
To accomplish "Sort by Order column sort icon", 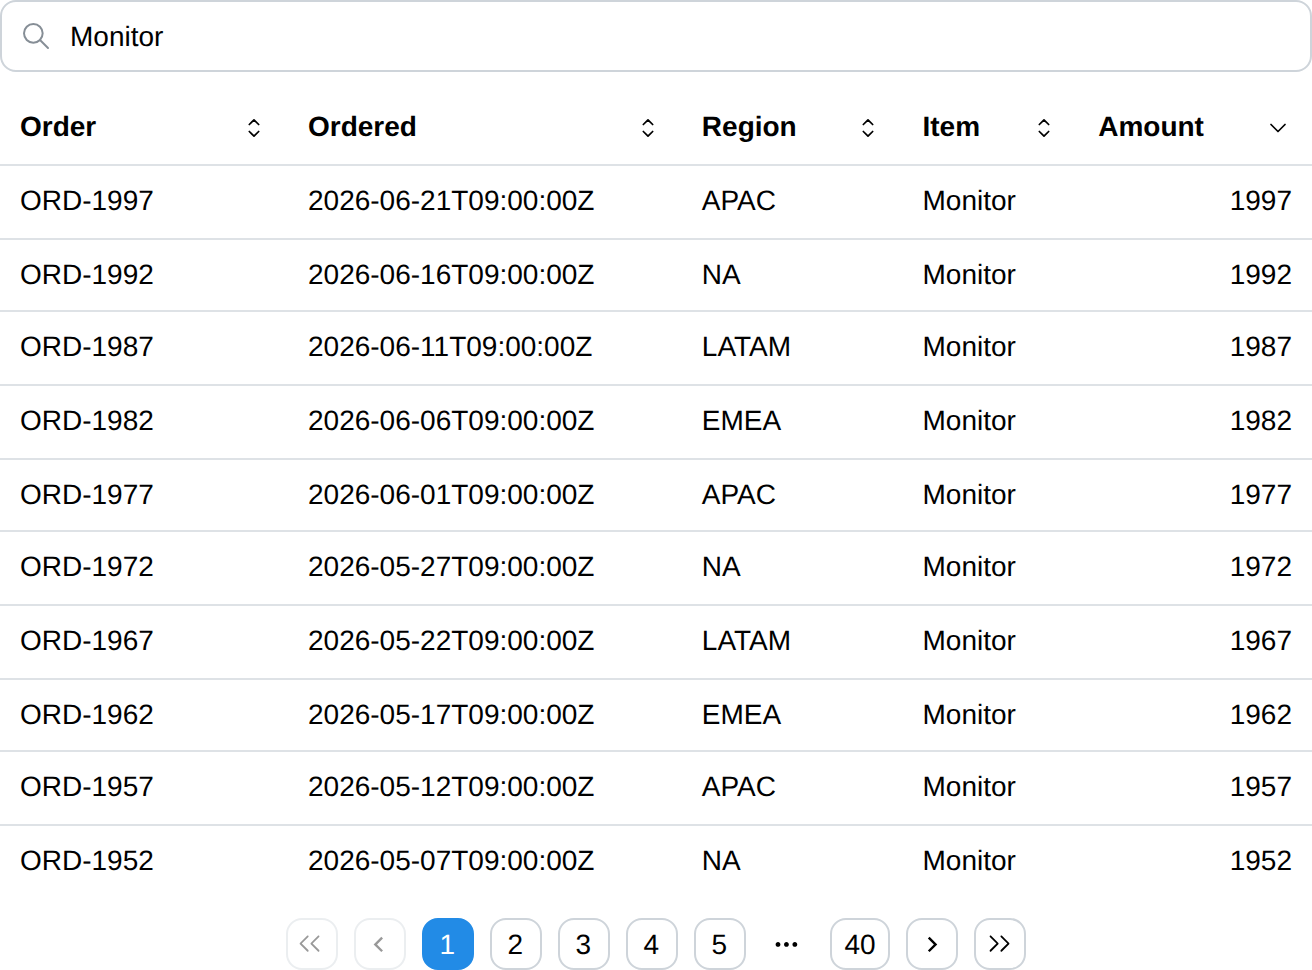I will (254, 127).
